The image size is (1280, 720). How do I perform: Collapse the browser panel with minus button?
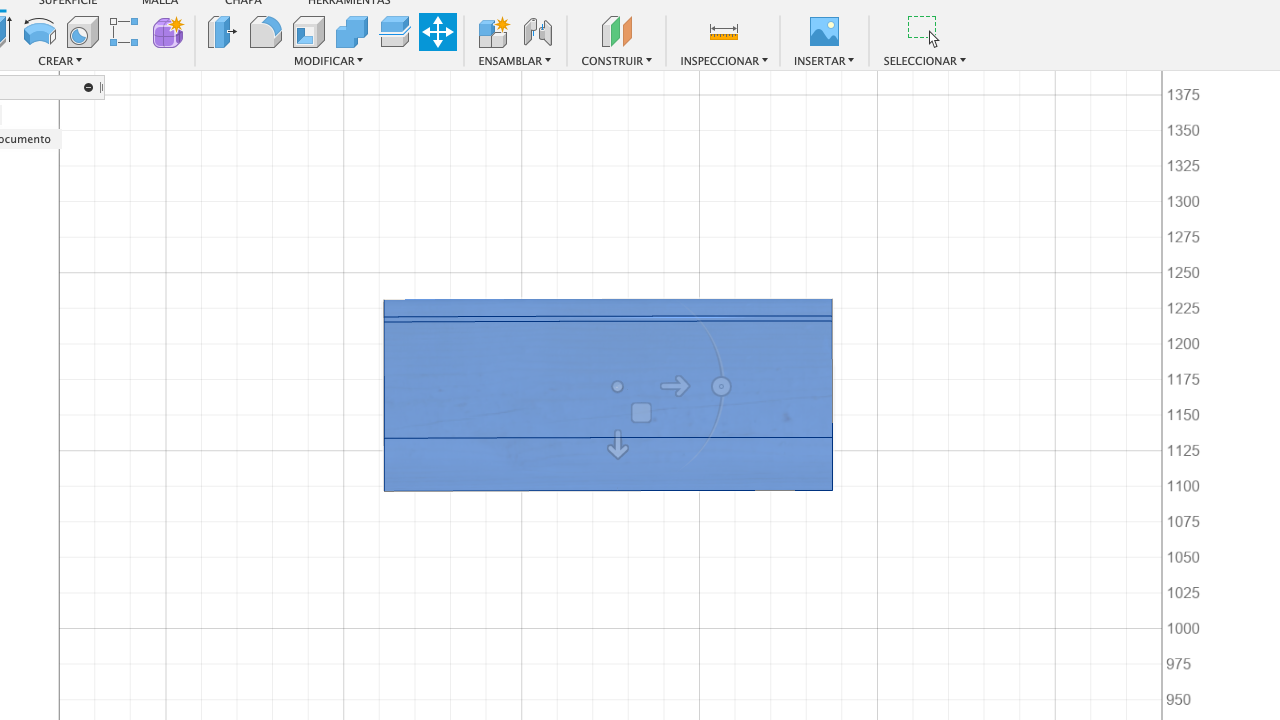click(x=88, y=88)
